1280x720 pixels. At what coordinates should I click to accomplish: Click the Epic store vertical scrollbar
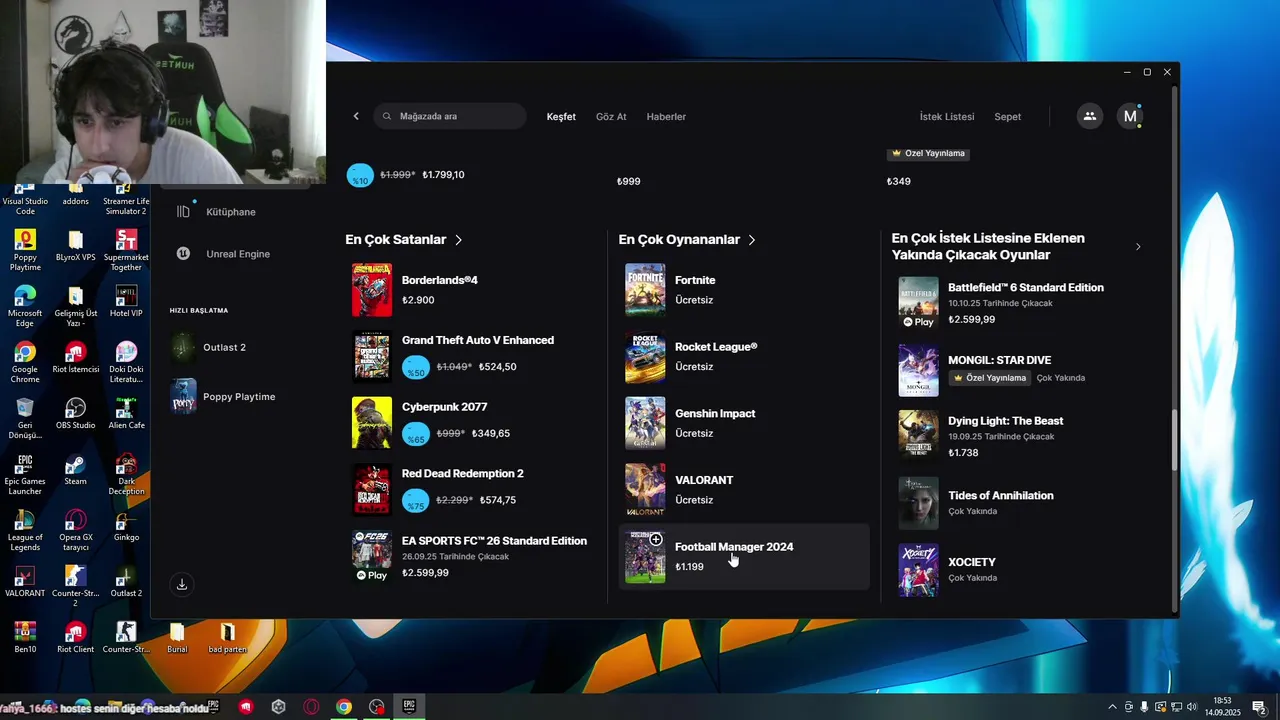1175,440
